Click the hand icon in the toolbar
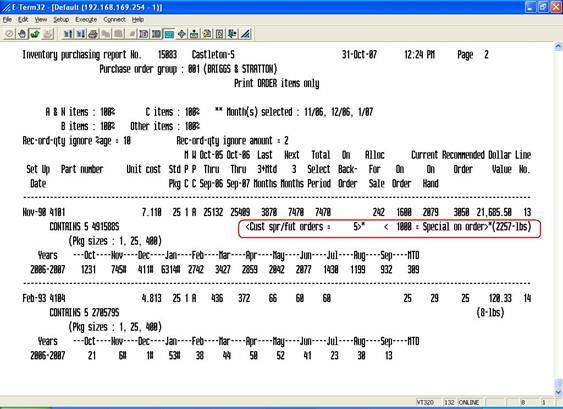This screenshot has height=409, width=563. tap(22, 34)
